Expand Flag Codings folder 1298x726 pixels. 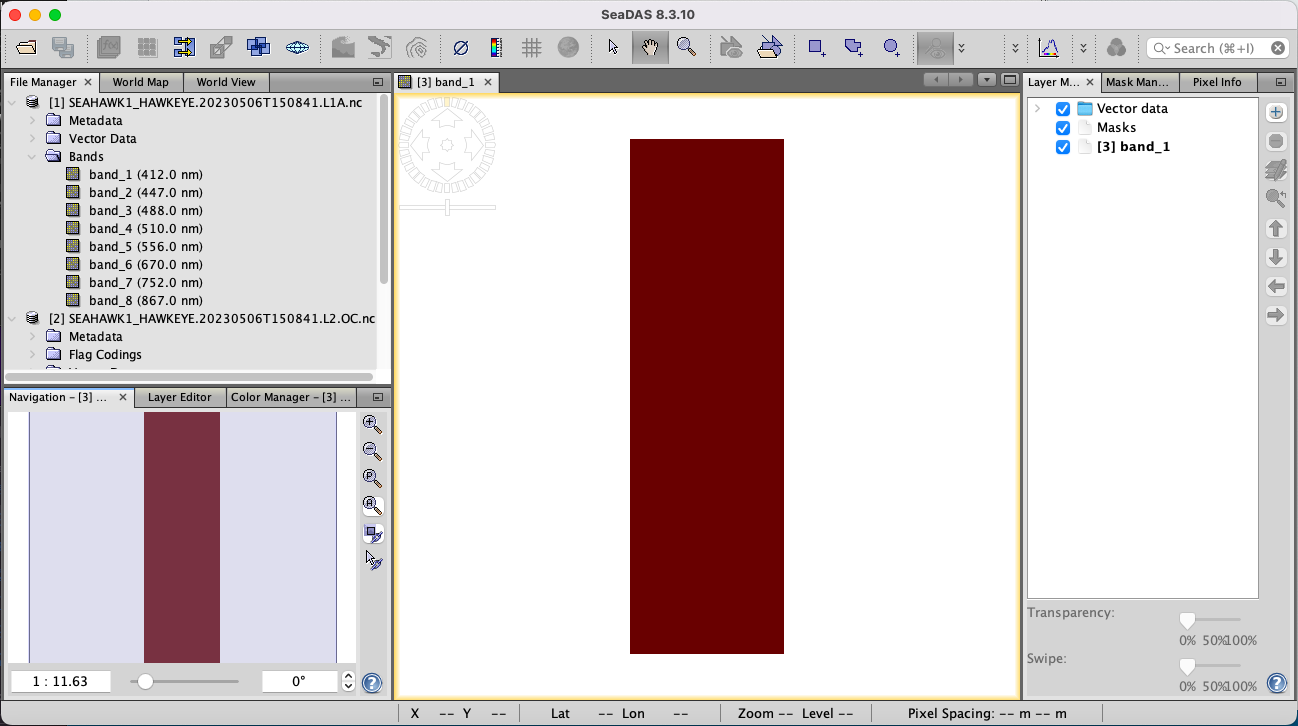pyautogui.click(x=32, y=354)
